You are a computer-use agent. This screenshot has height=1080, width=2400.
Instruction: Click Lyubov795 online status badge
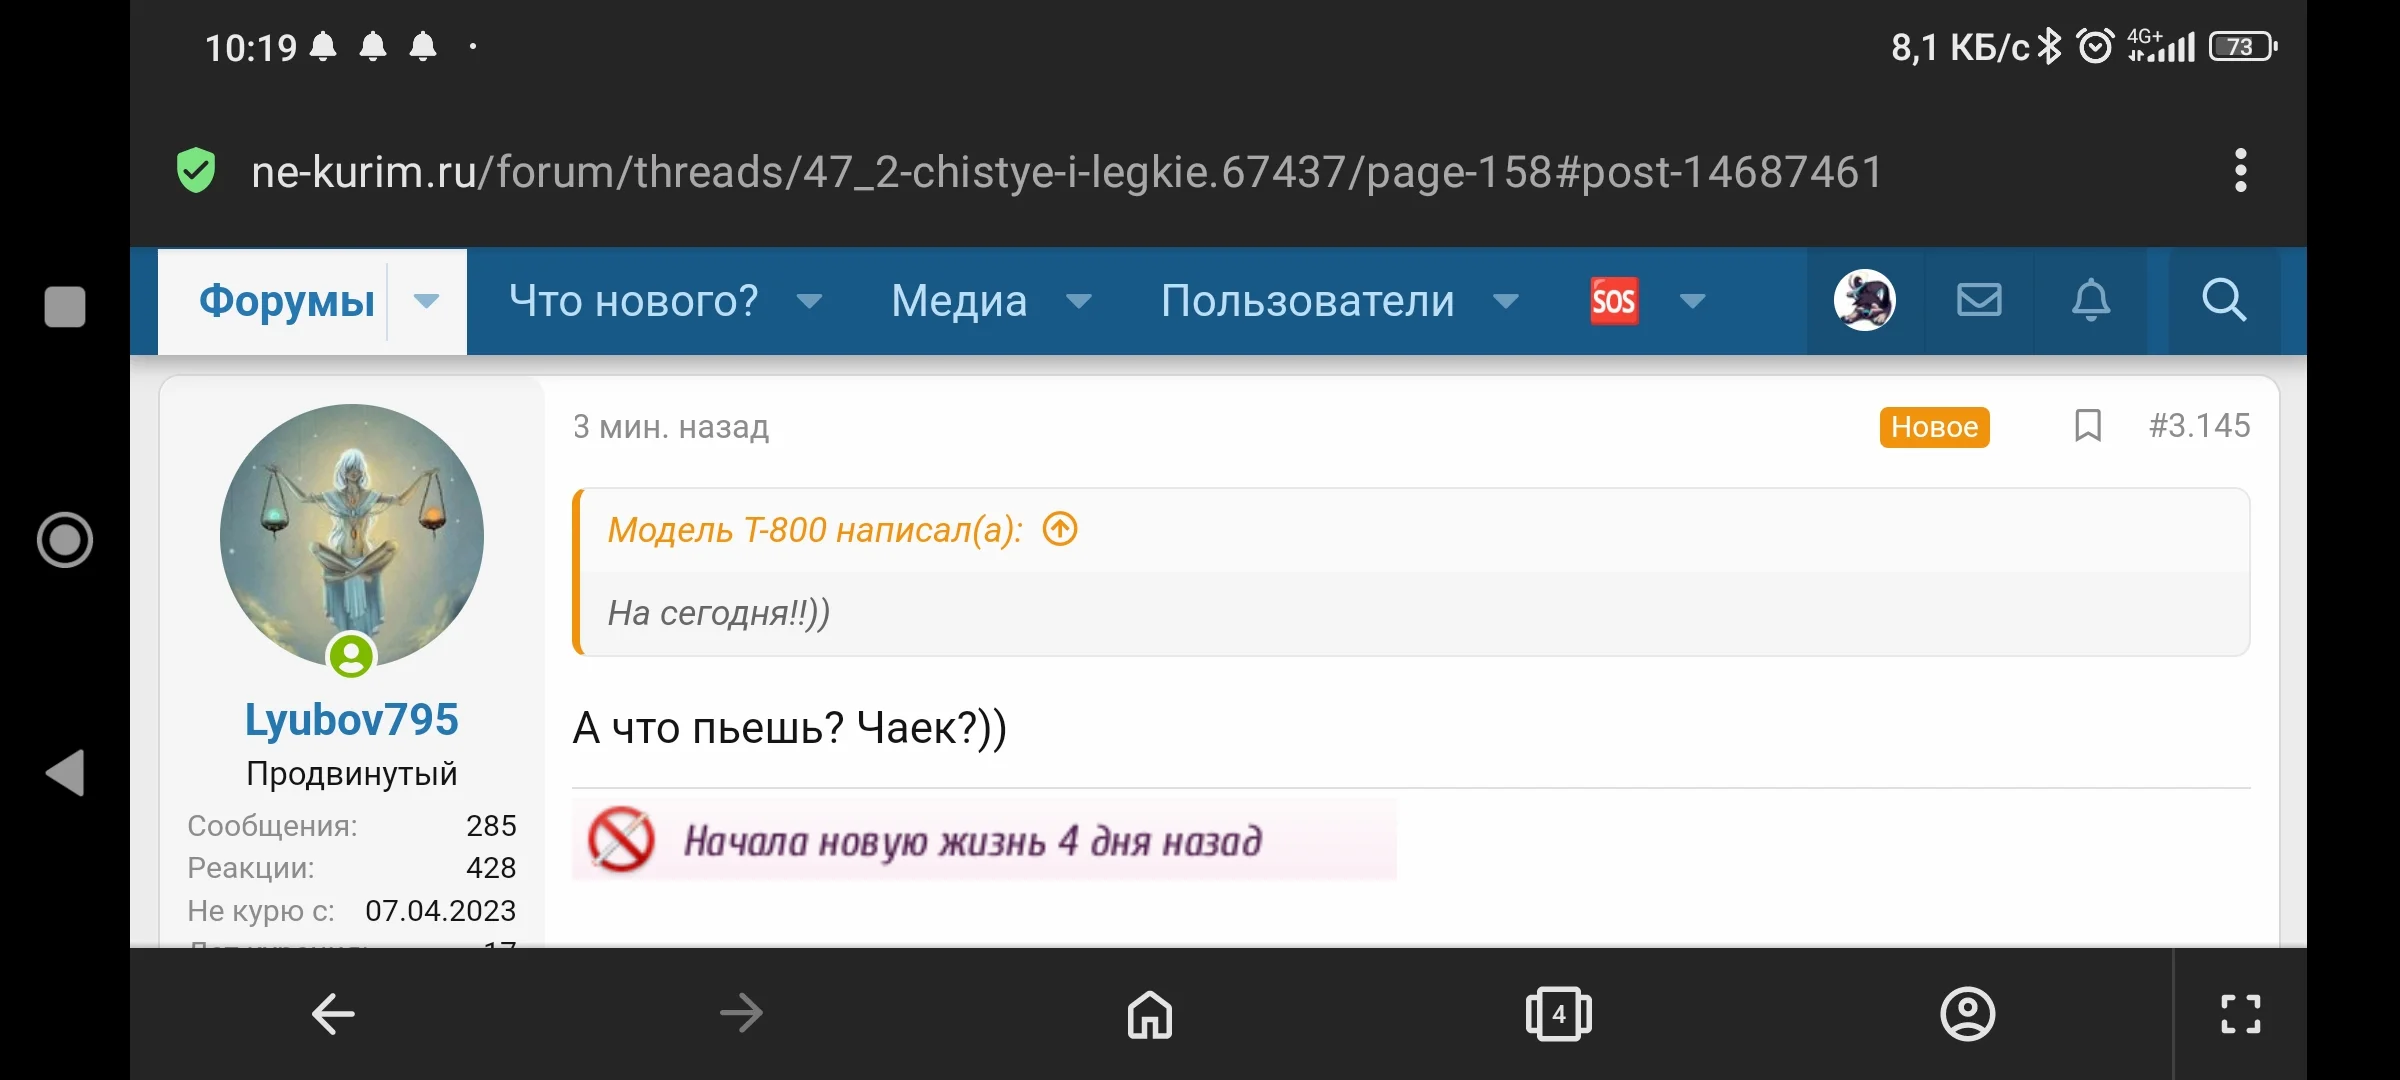click(352, 657)
